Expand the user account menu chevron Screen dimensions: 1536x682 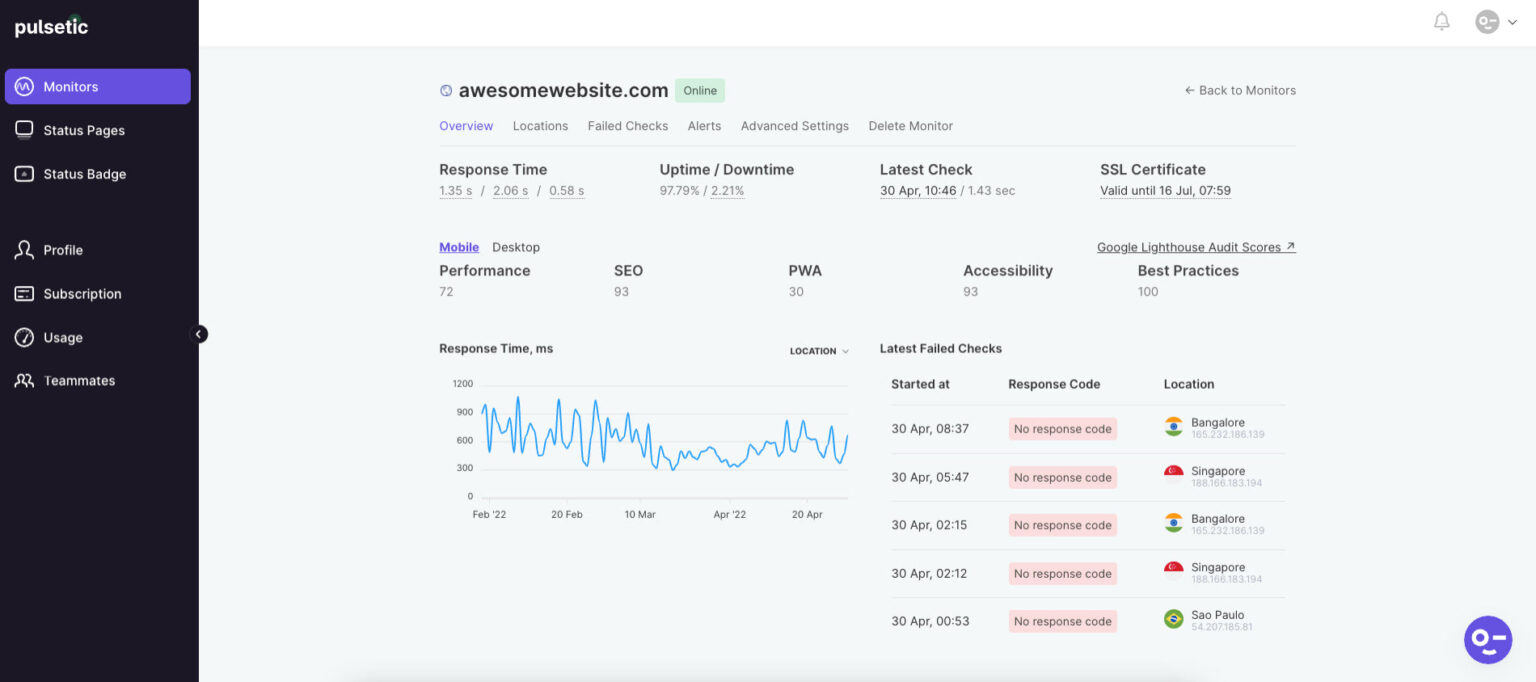pos(1514,21)
